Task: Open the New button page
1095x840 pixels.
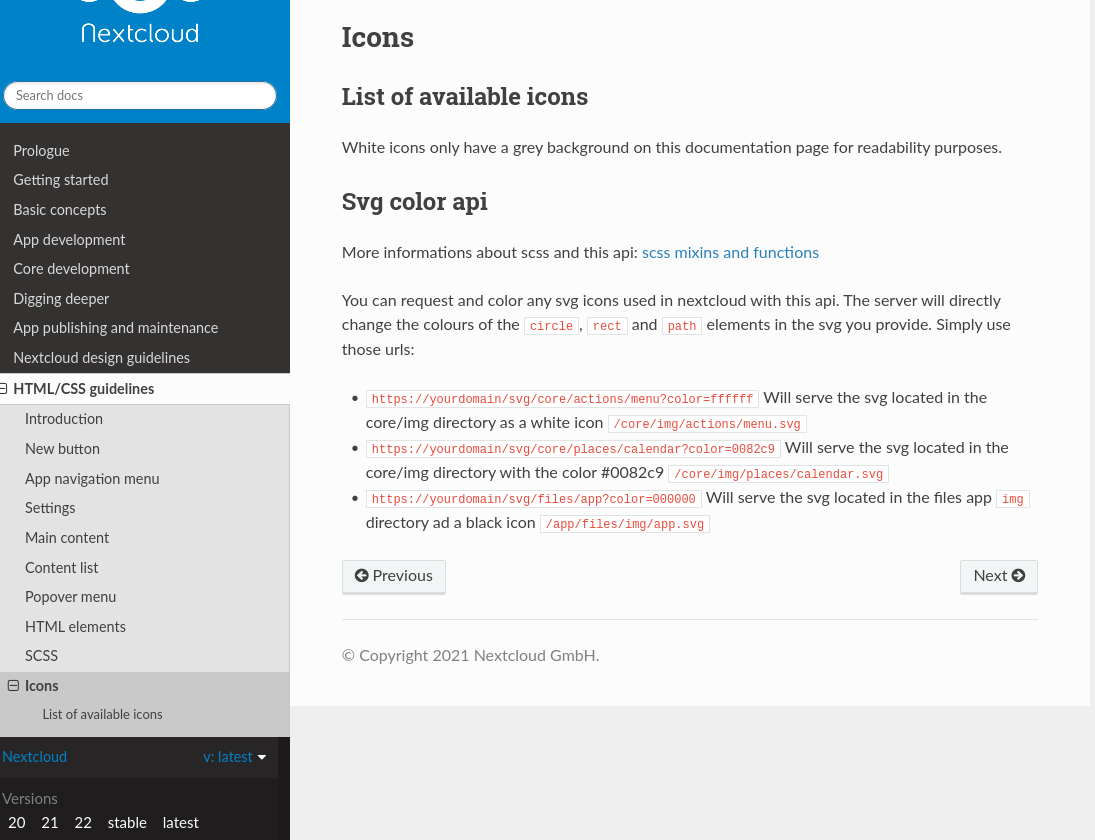Action: click(x=62, y=449)
